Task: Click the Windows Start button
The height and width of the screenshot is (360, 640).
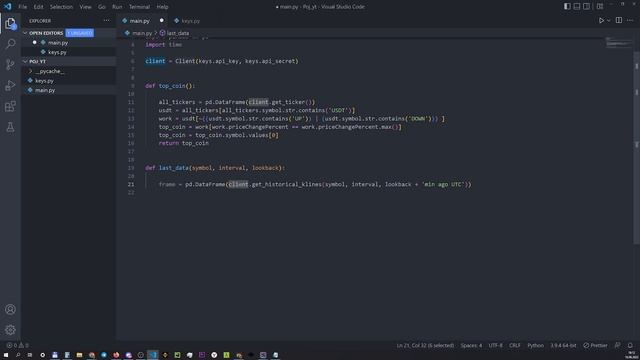Action: pos(6,355)
